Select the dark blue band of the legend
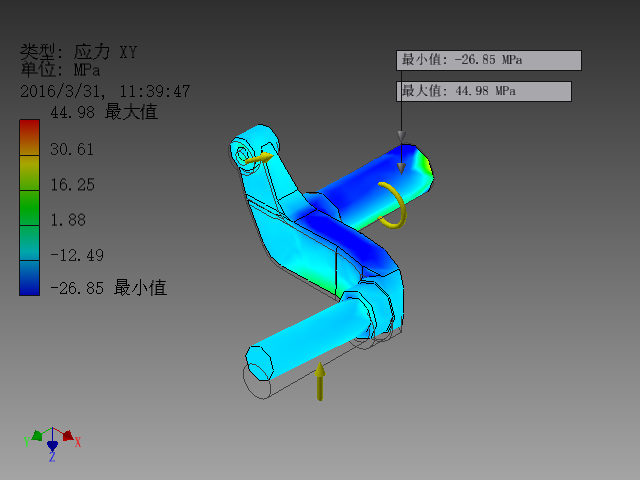Image resolution: width=640 pixels, height=480 pixels. 29,278
